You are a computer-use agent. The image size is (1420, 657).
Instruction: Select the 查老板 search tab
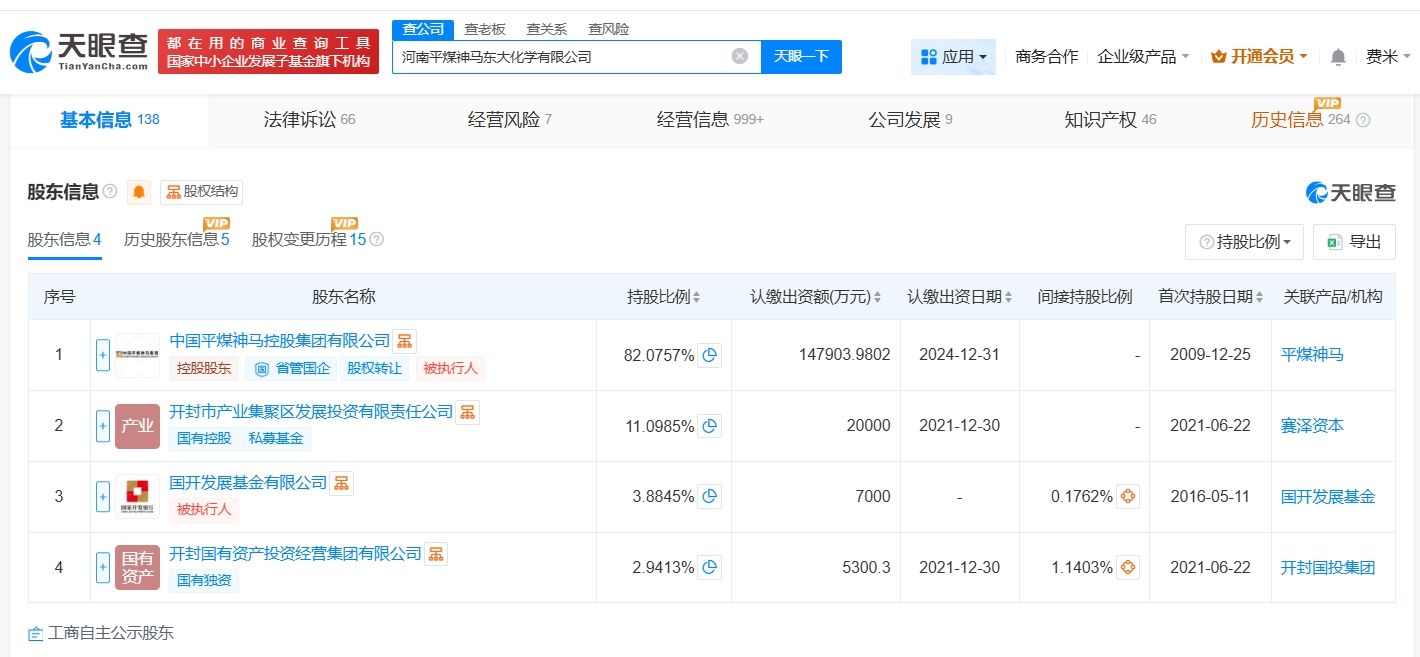pos(485,29)
